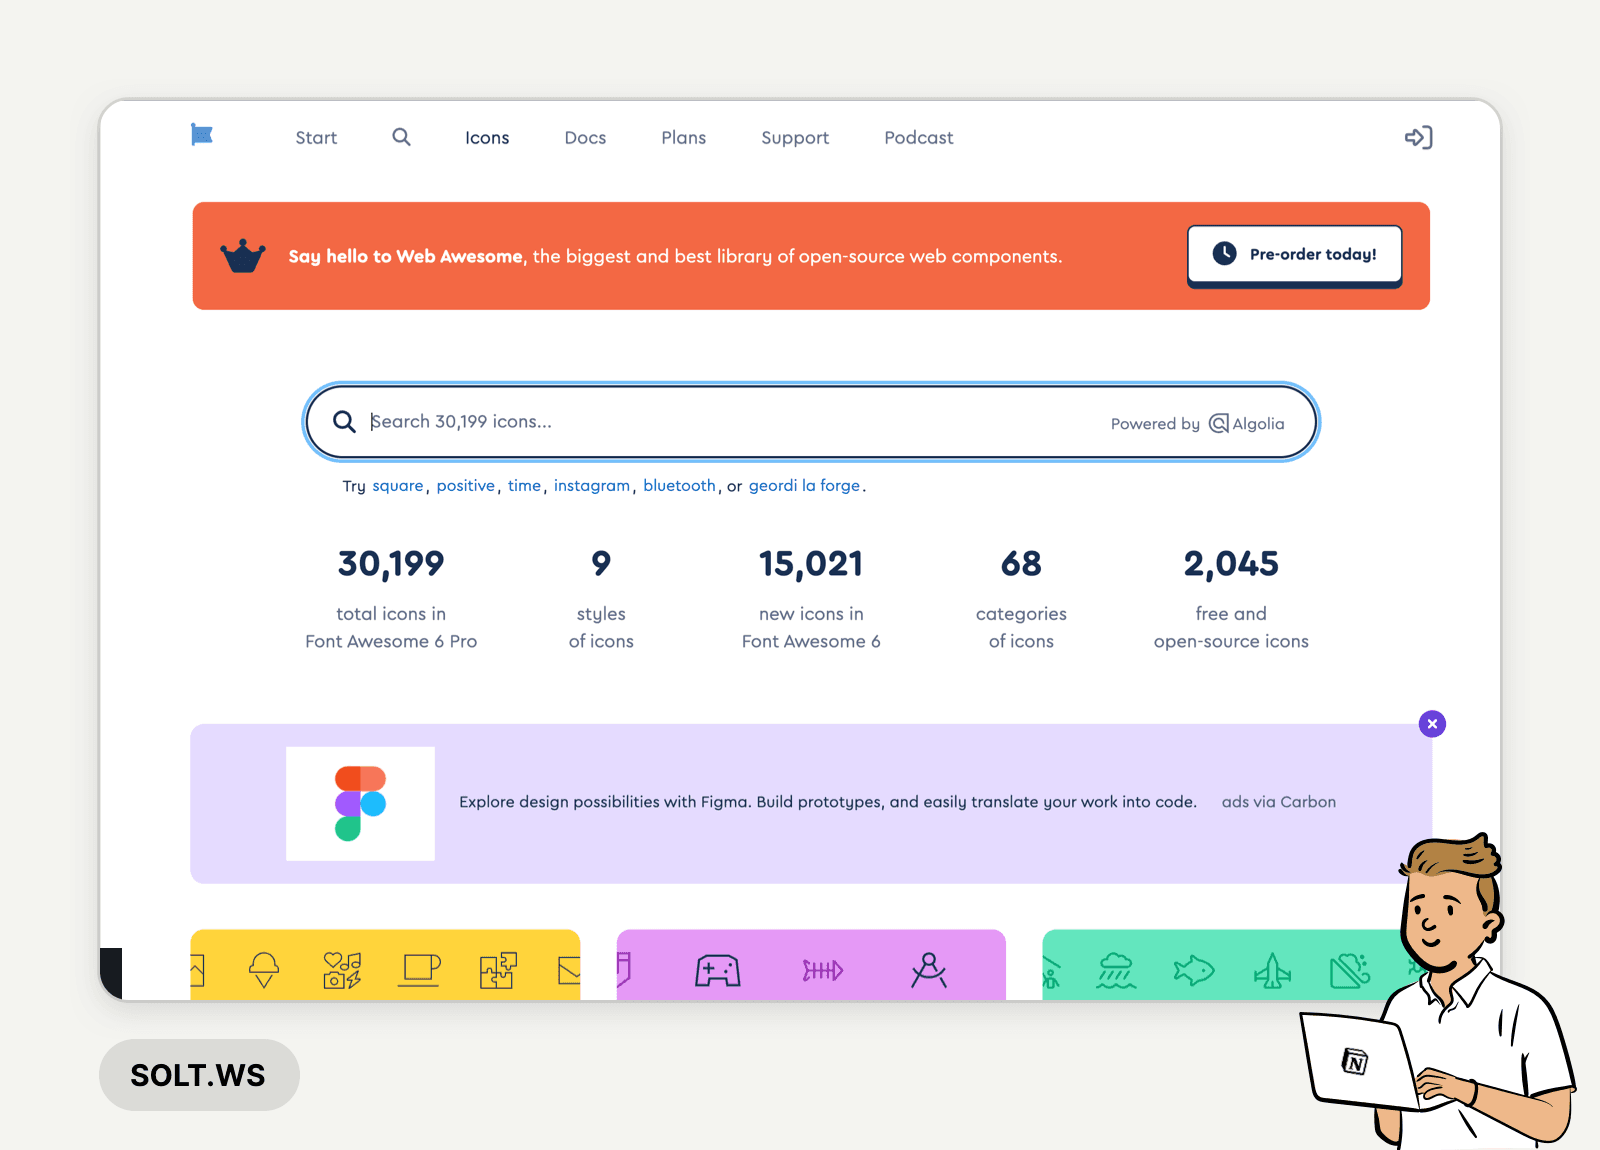Screen dimensions: 1600x1150
Task: Select the fish bones icon
Action: click(823, 970)
